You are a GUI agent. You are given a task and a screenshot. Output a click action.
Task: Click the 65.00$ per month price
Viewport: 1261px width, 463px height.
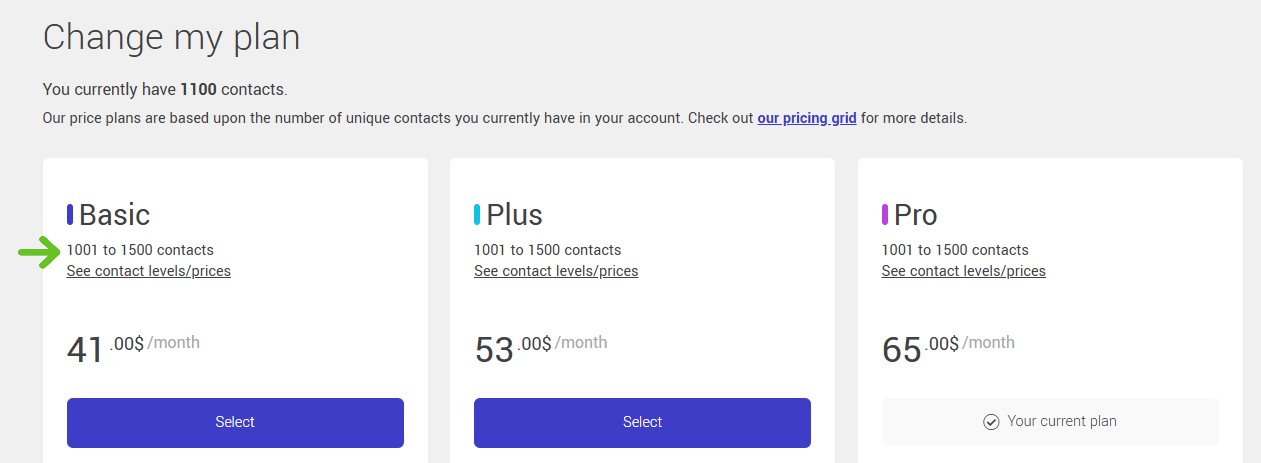point(947,347)
